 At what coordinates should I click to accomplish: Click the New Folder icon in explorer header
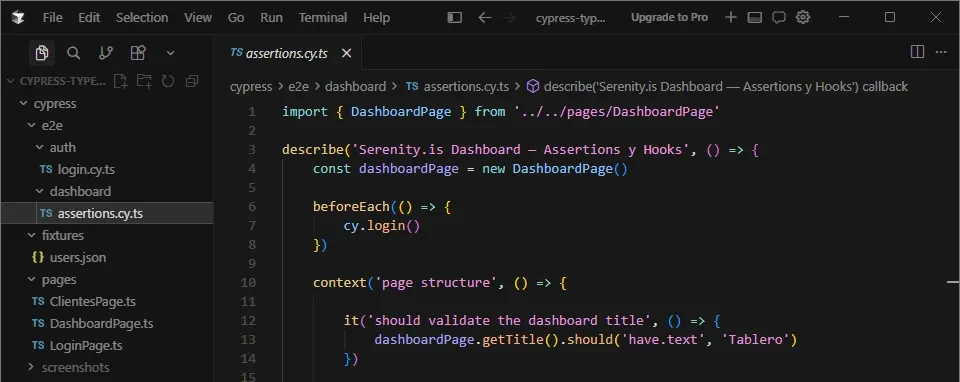coord(144,81)
